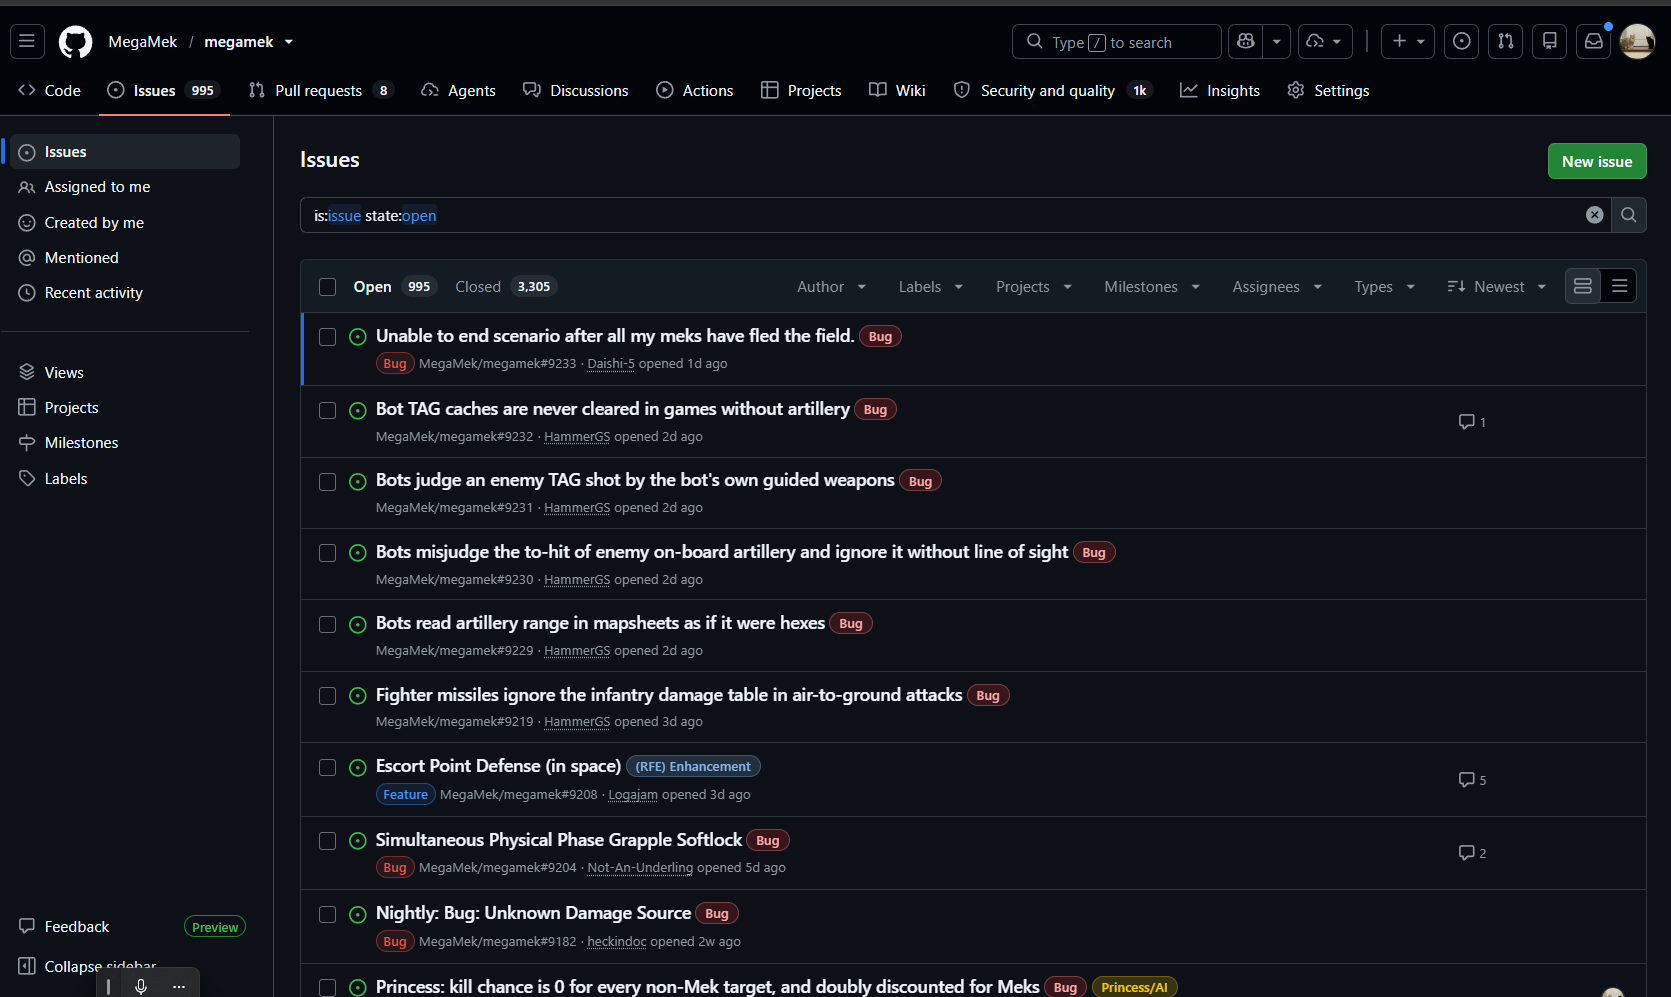Image resolution: width=1671 pixels, height=997 pixels.
Task: Select checkbox for Bots read artillery range issue
Action: tap(327, 625)
